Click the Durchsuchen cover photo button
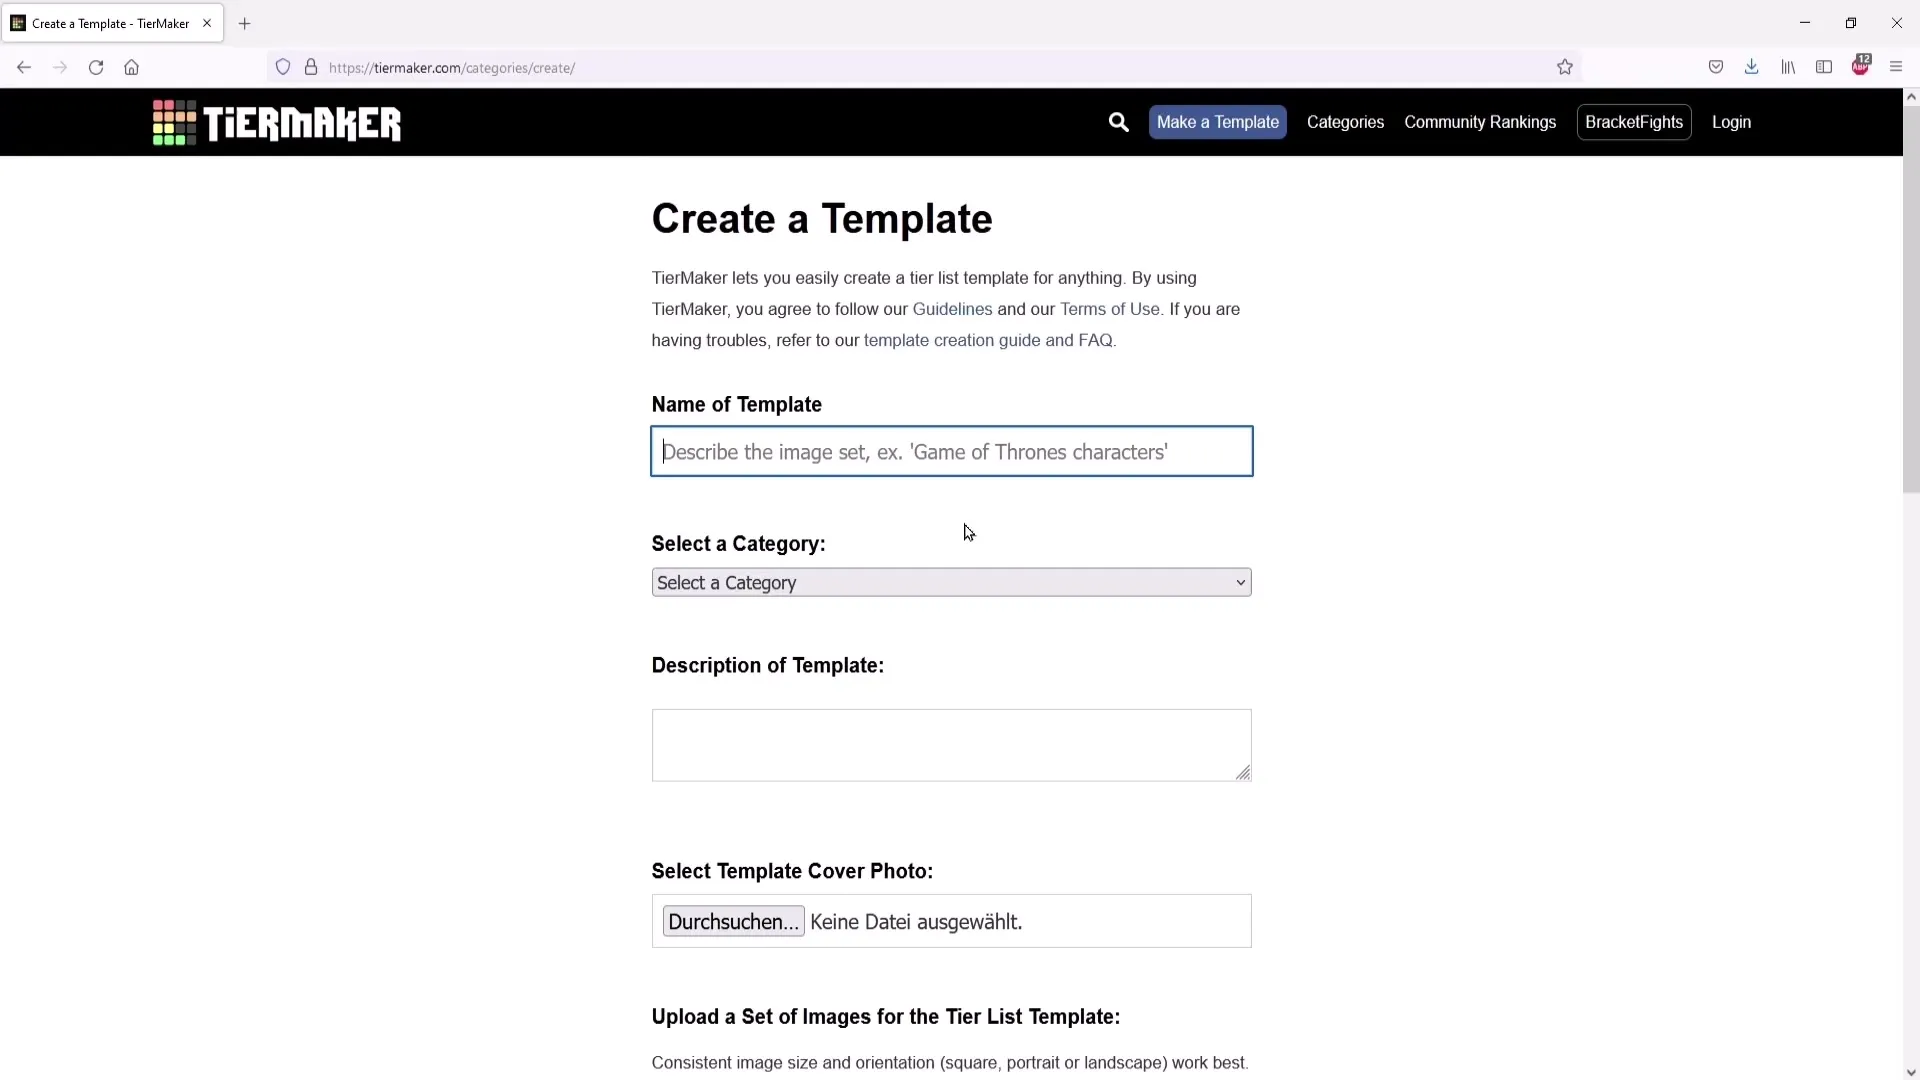 point(735,922)
